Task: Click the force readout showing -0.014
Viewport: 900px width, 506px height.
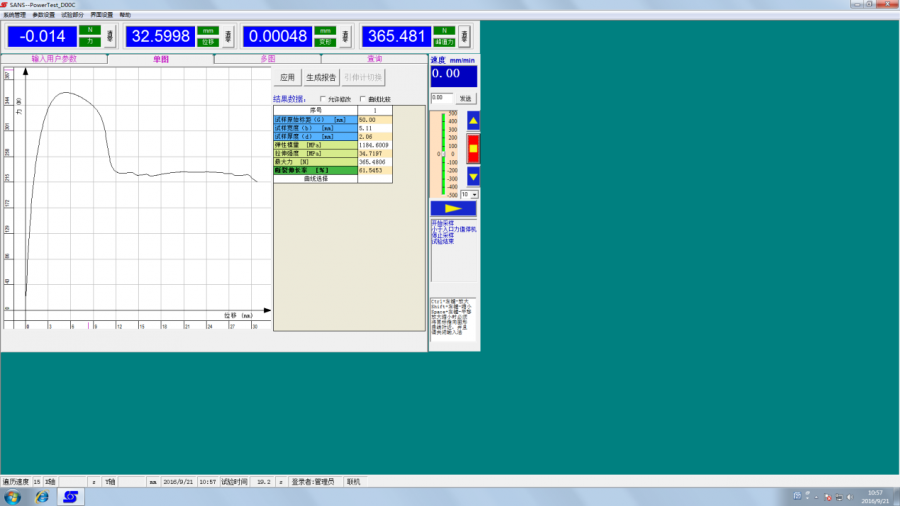Action: pos(42,36)
